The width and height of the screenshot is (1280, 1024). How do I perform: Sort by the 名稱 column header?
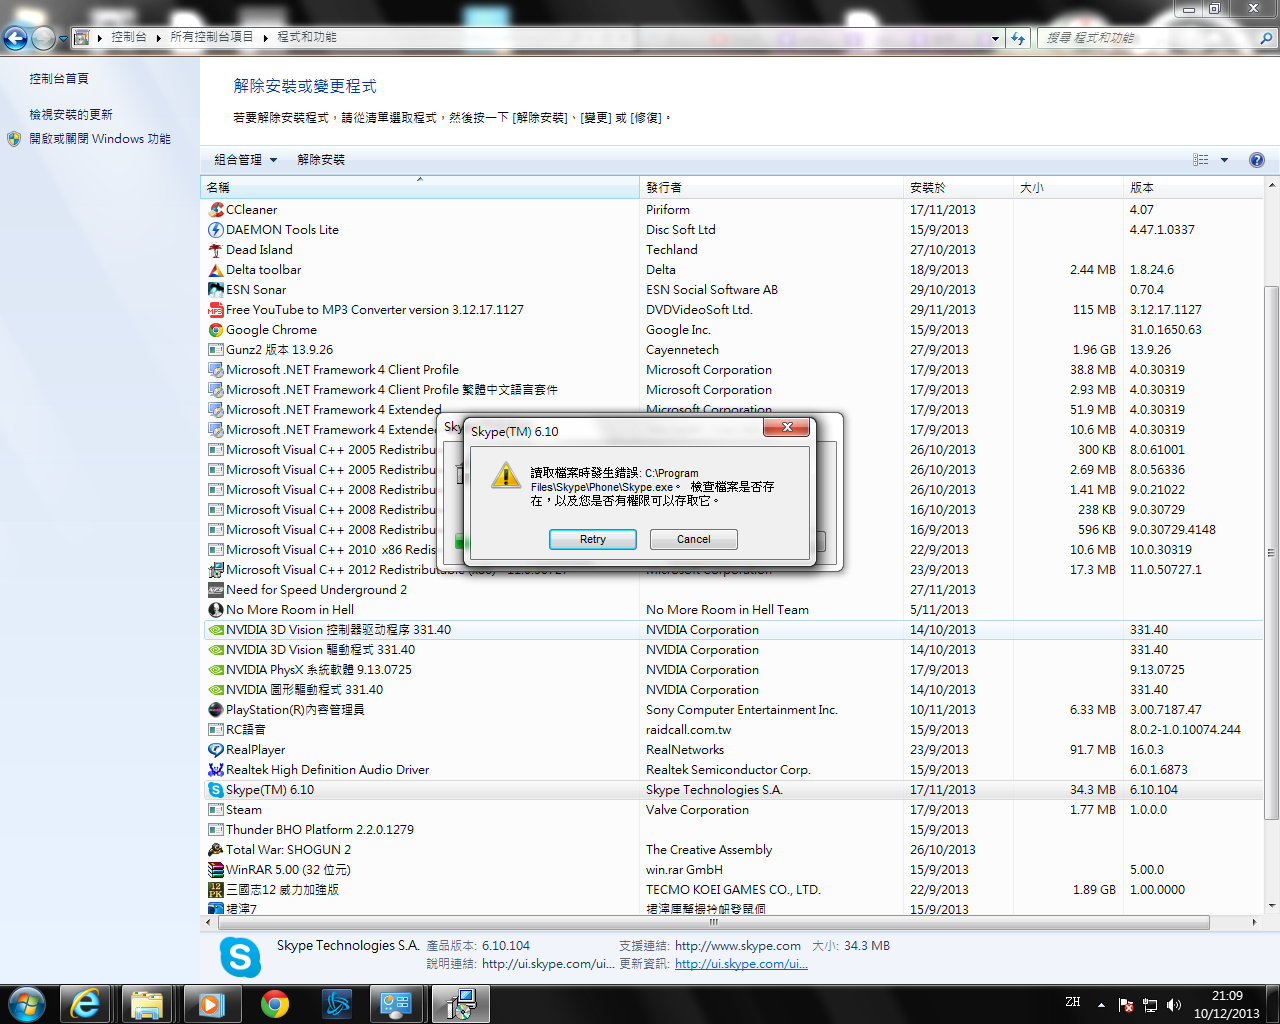tap(420, 188)
